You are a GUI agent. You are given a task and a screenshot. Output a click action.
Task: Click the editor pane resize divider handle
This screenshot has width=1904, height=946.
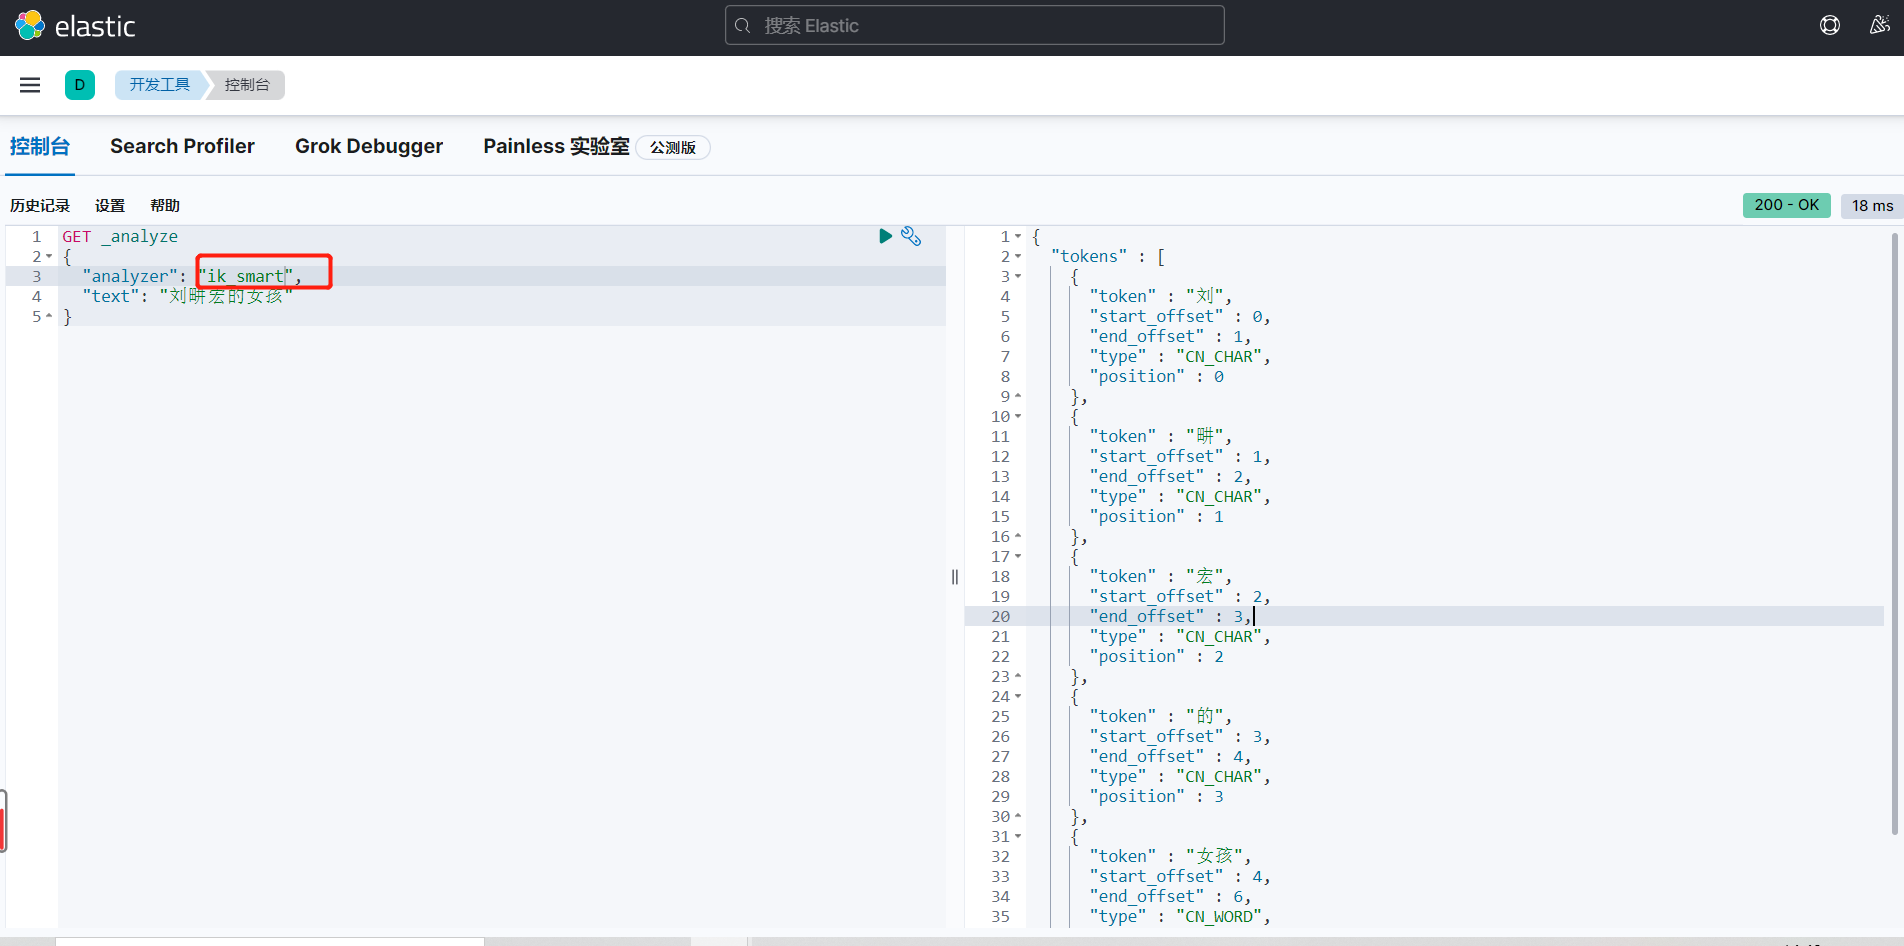(x=955, y=577)
